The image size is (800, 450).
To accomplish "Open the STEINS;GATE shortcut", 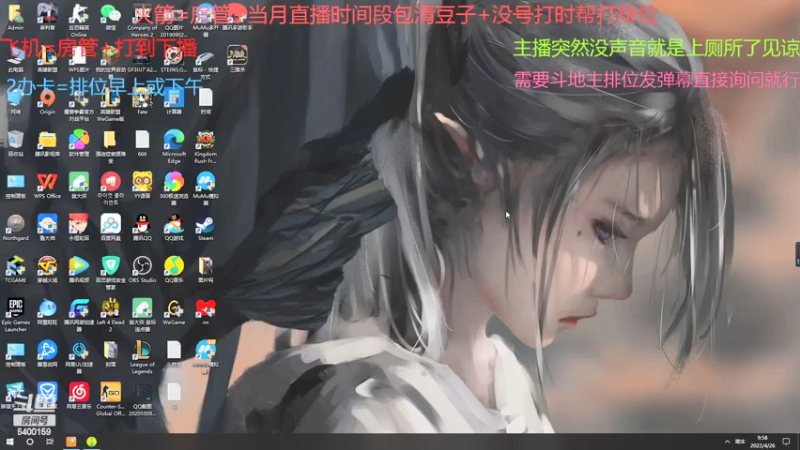I will point(174,58).
